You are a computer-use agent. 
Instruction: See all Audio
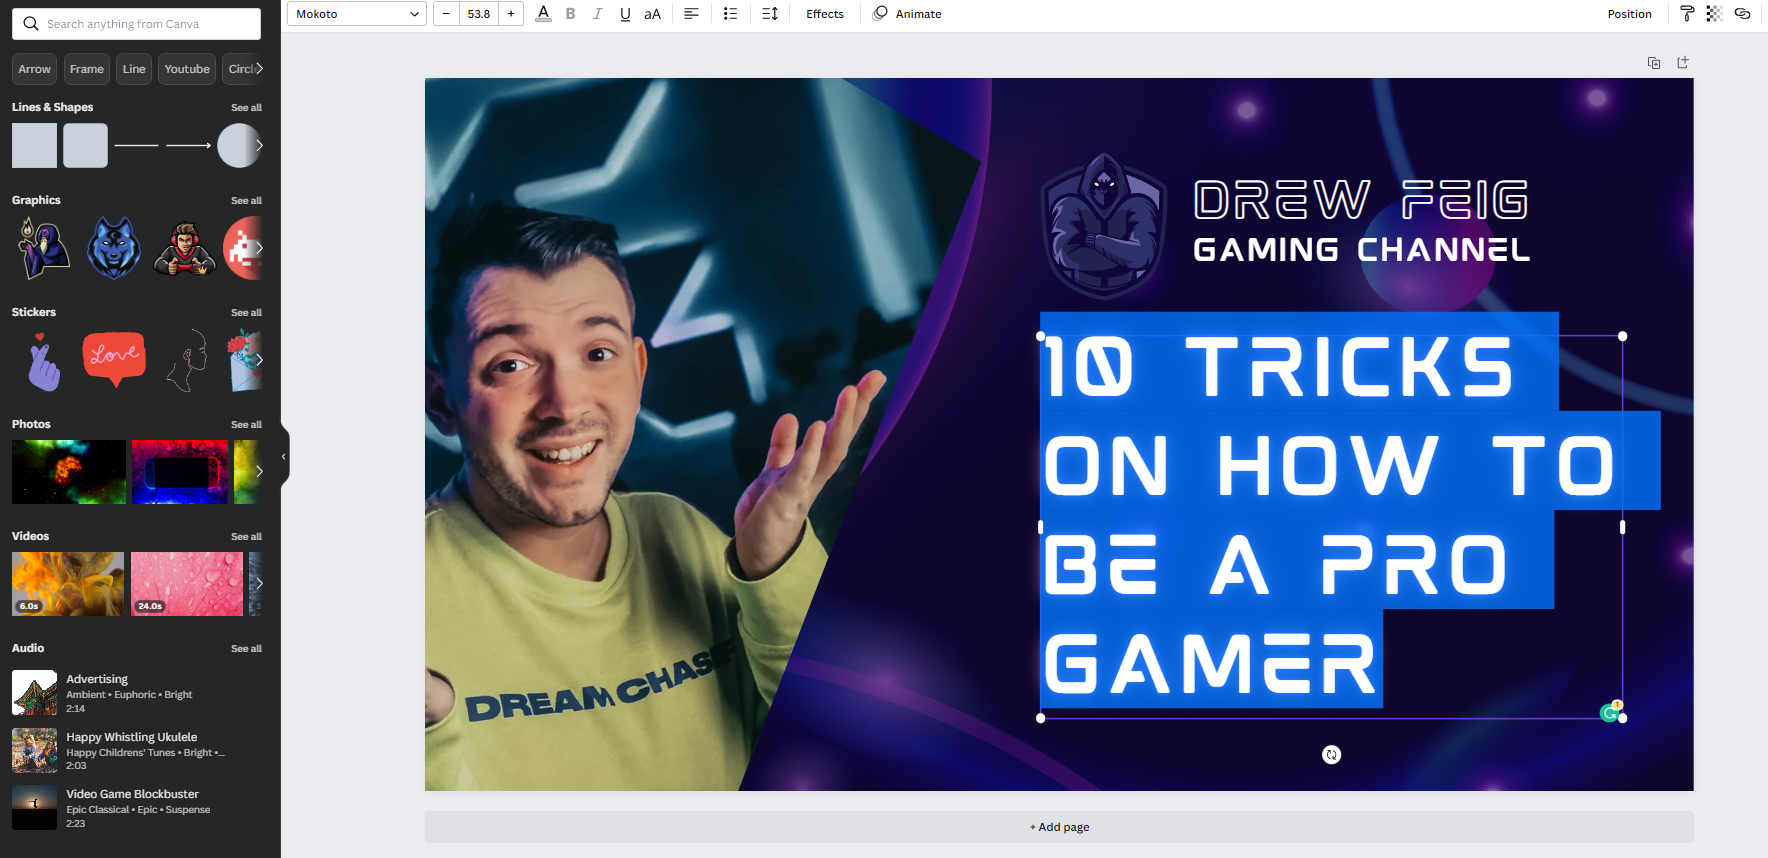[246, 649]
